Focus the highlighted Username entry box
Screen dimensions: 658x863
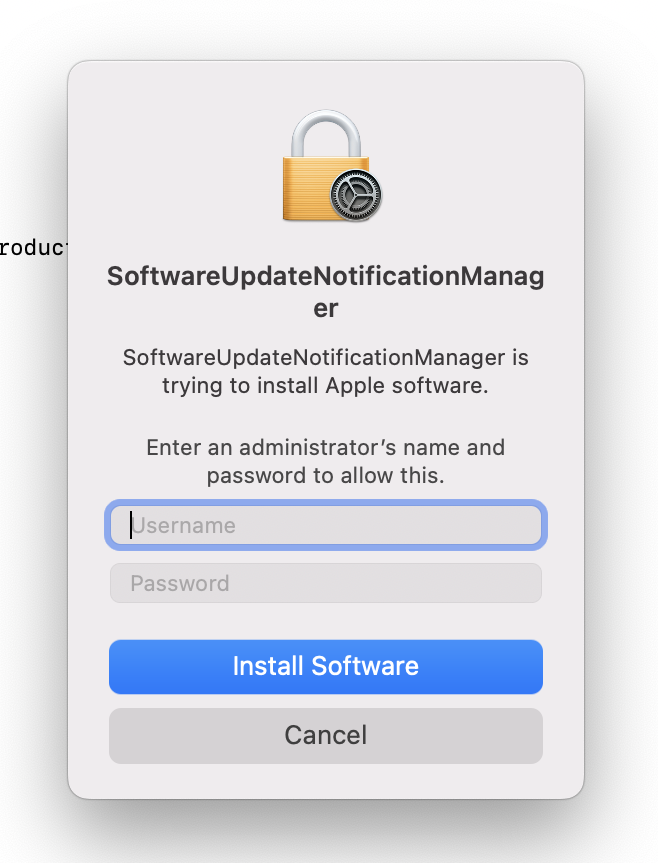pos(325,525)
